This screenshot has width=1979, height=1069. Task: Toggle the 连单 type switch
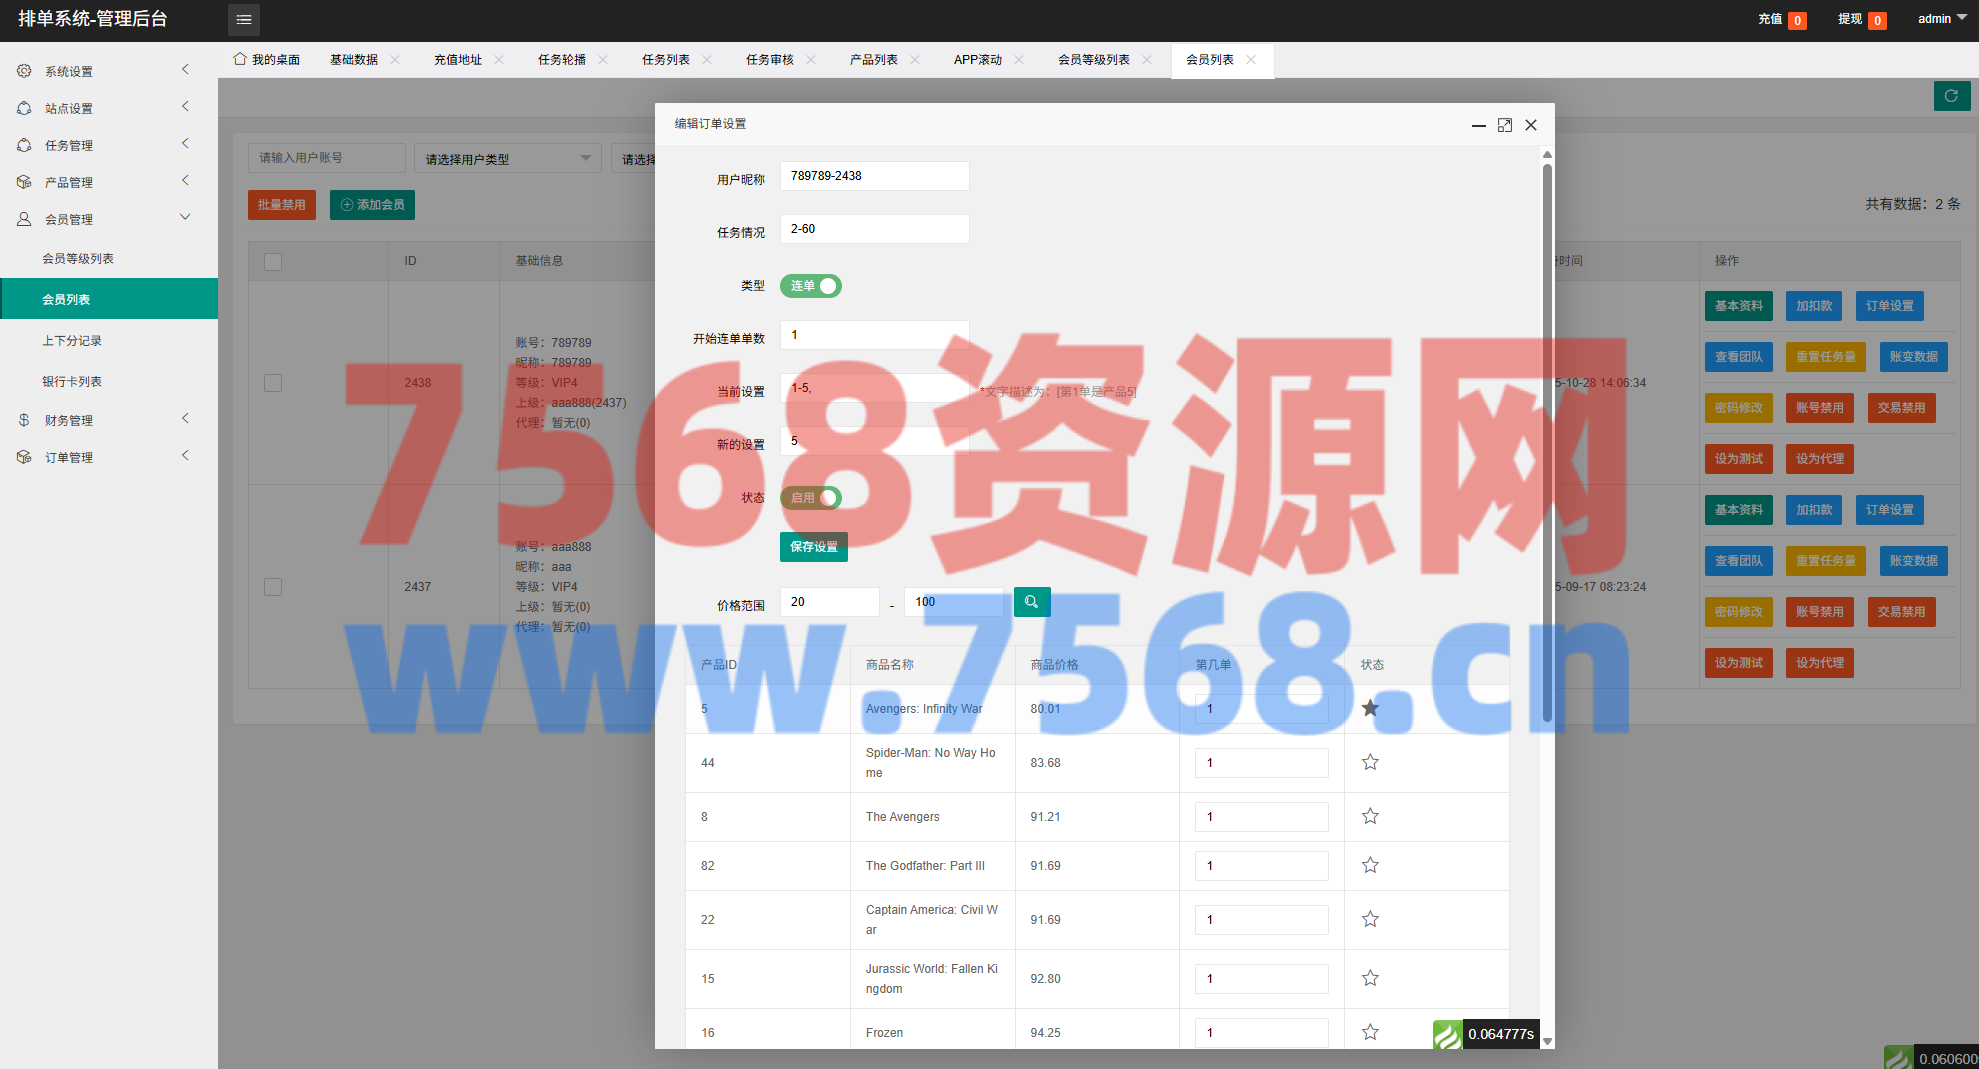(811, 286)
